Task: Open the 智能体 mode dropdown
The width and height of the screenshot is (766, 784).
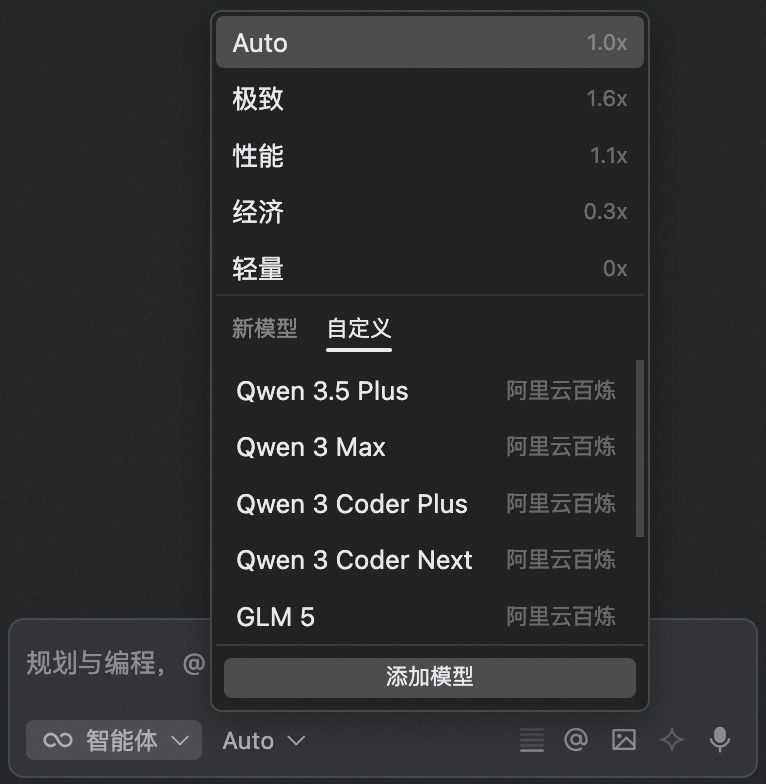Action: pyautogui.click(x=114, y=740)
